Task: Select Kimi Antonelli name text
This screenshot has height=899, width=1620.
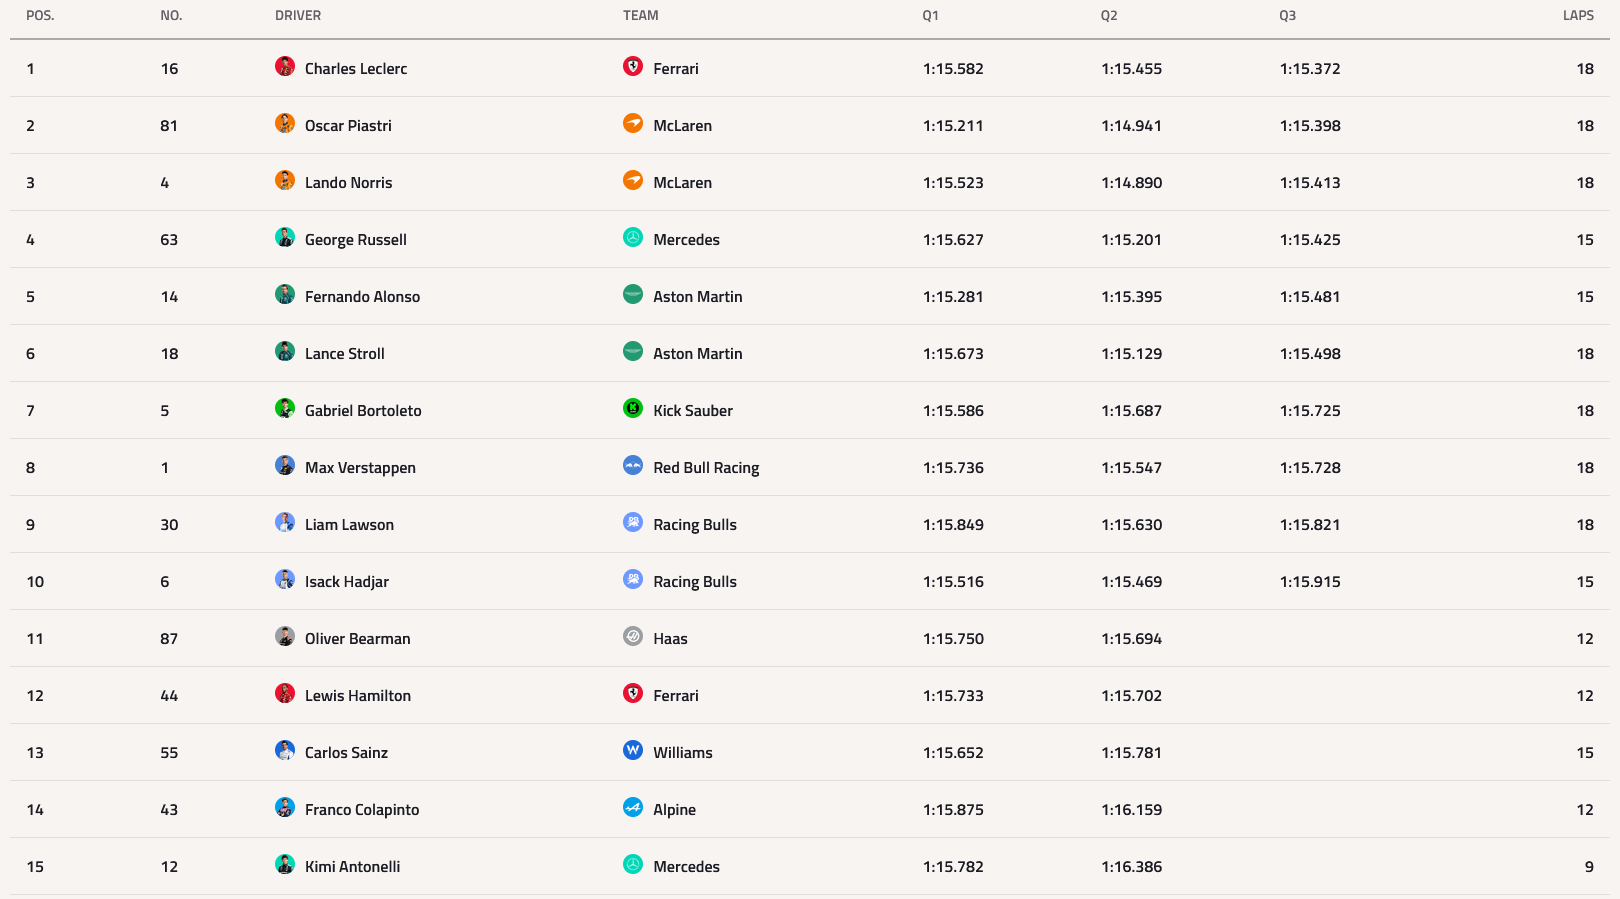Action: pos(352,867)
